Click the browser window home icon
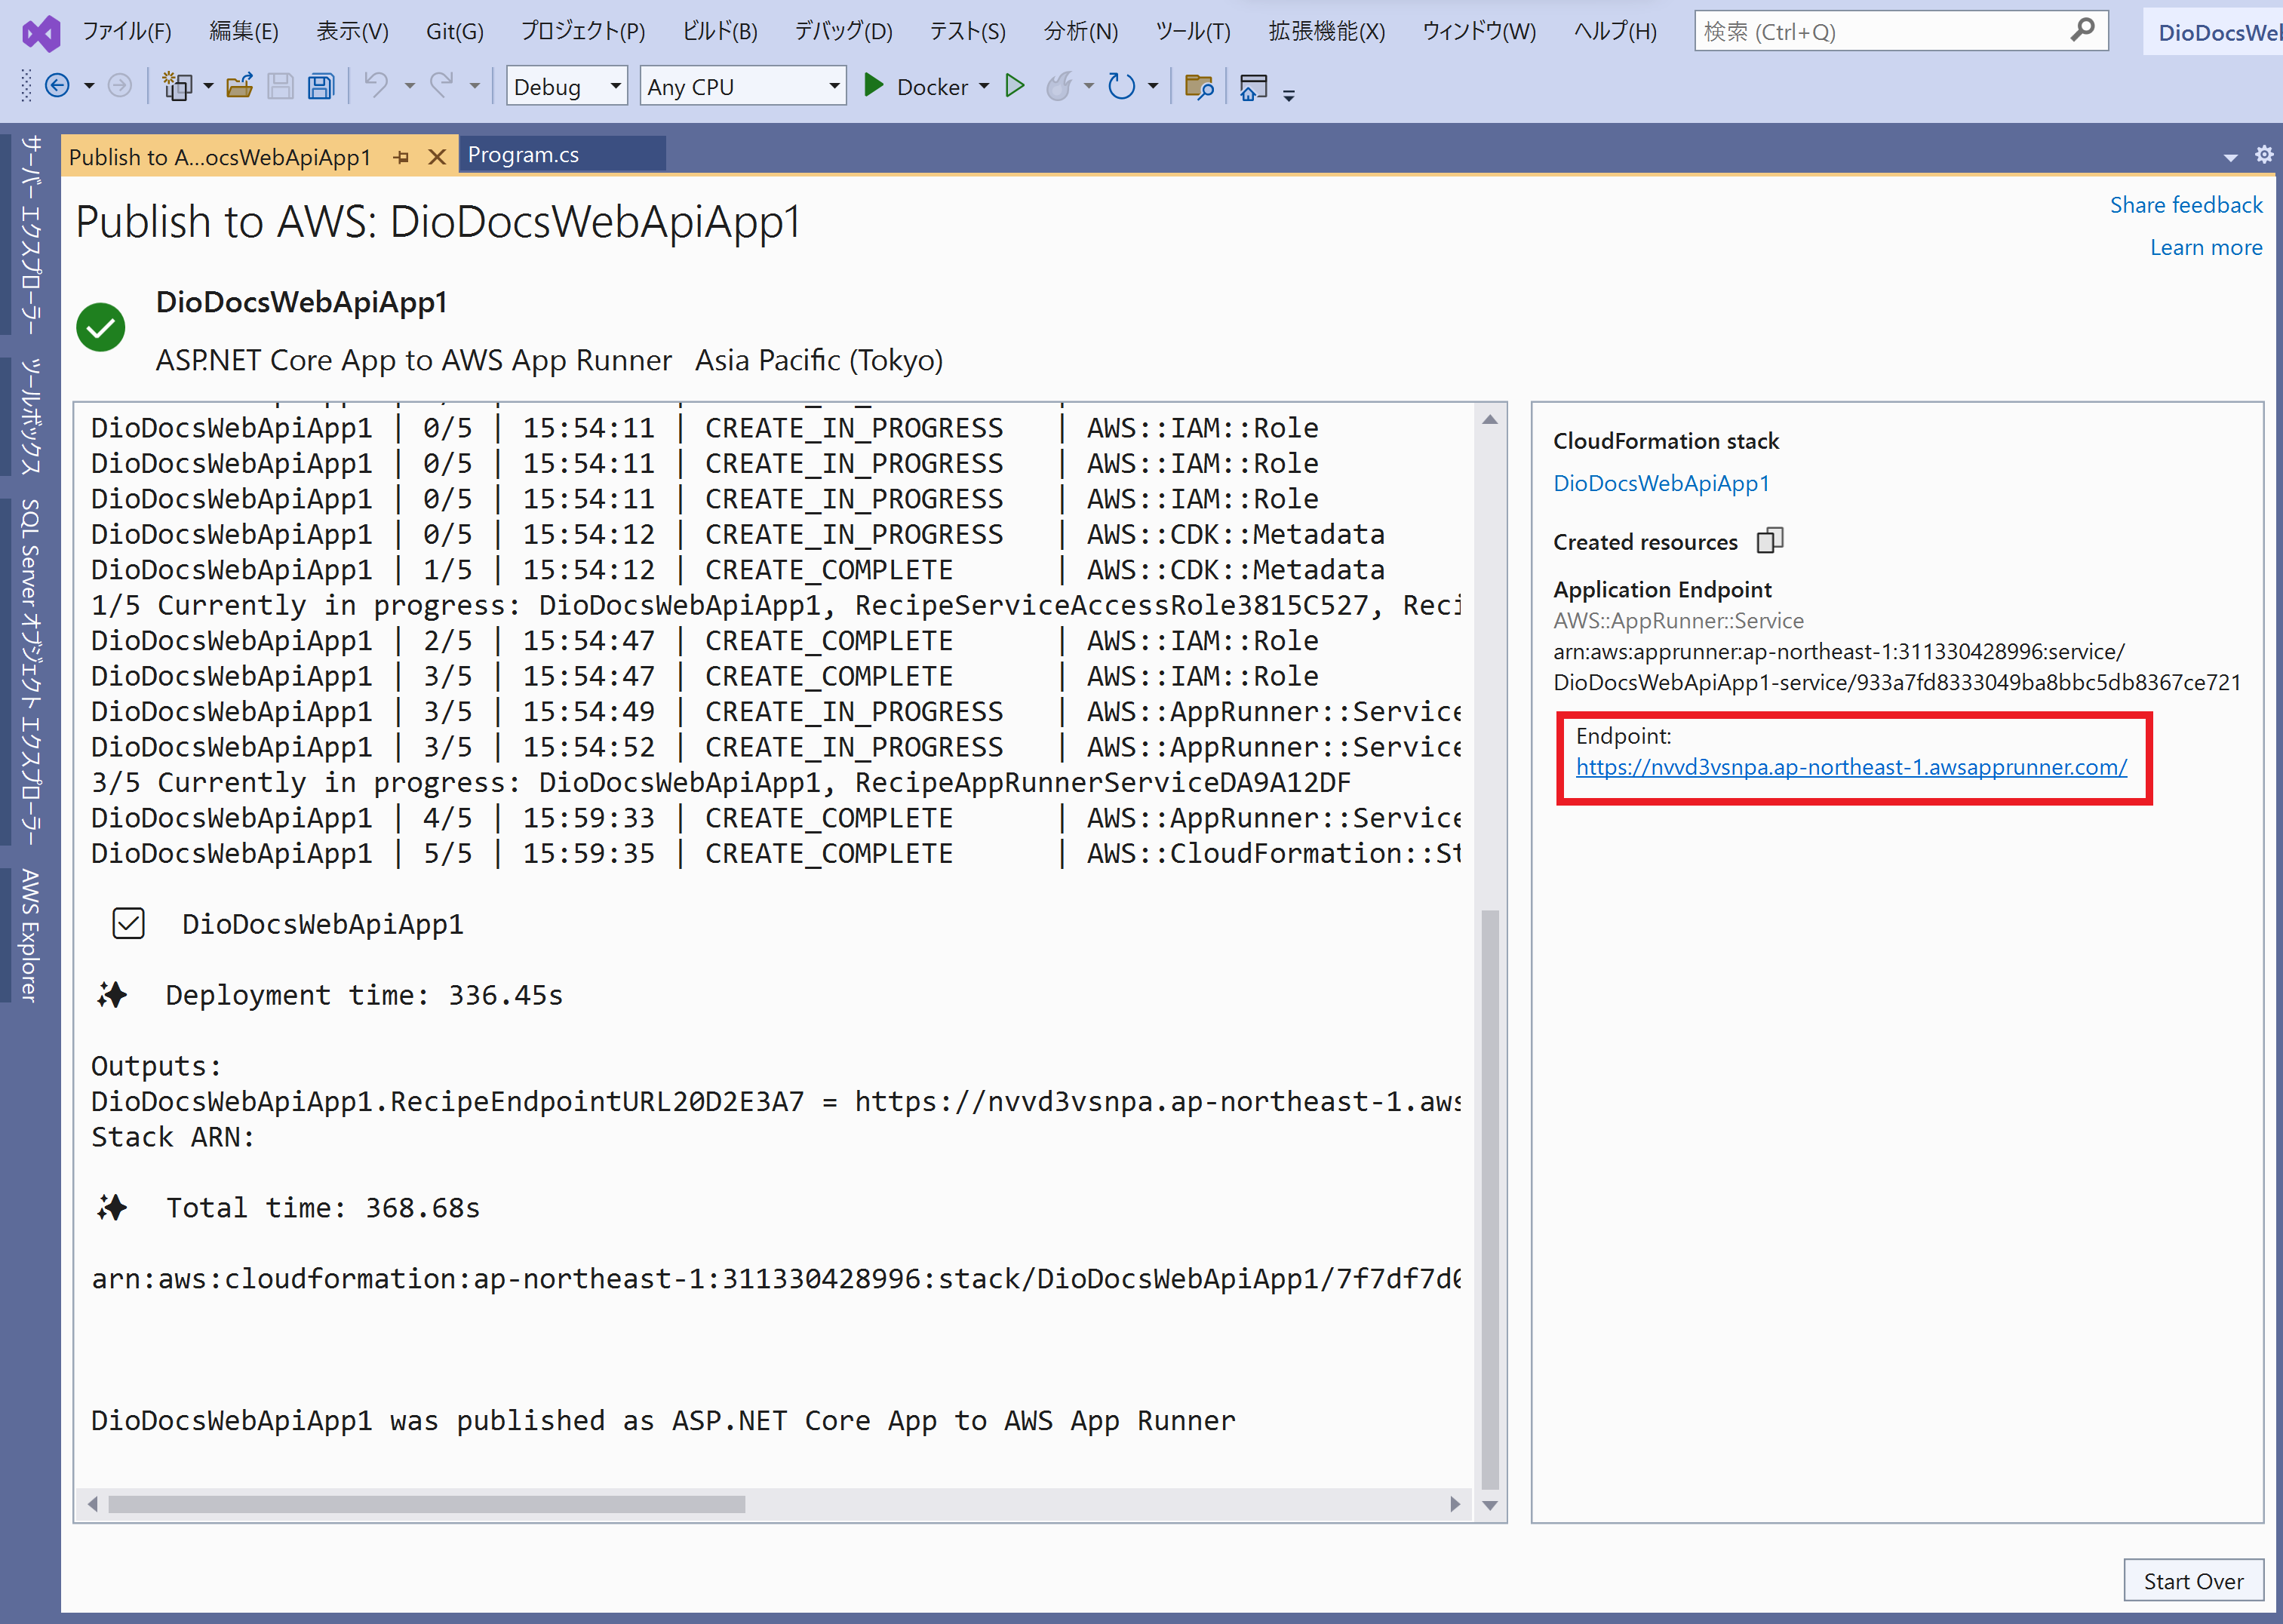 coord(1253,88)
